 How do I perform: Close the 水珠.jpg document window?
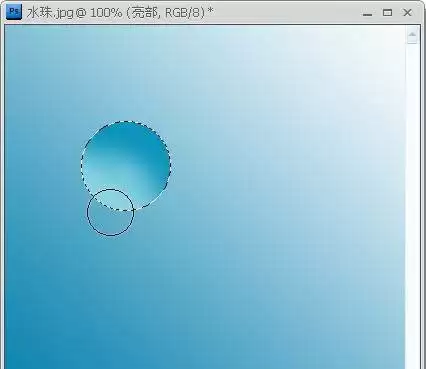[x=407, y=13]
